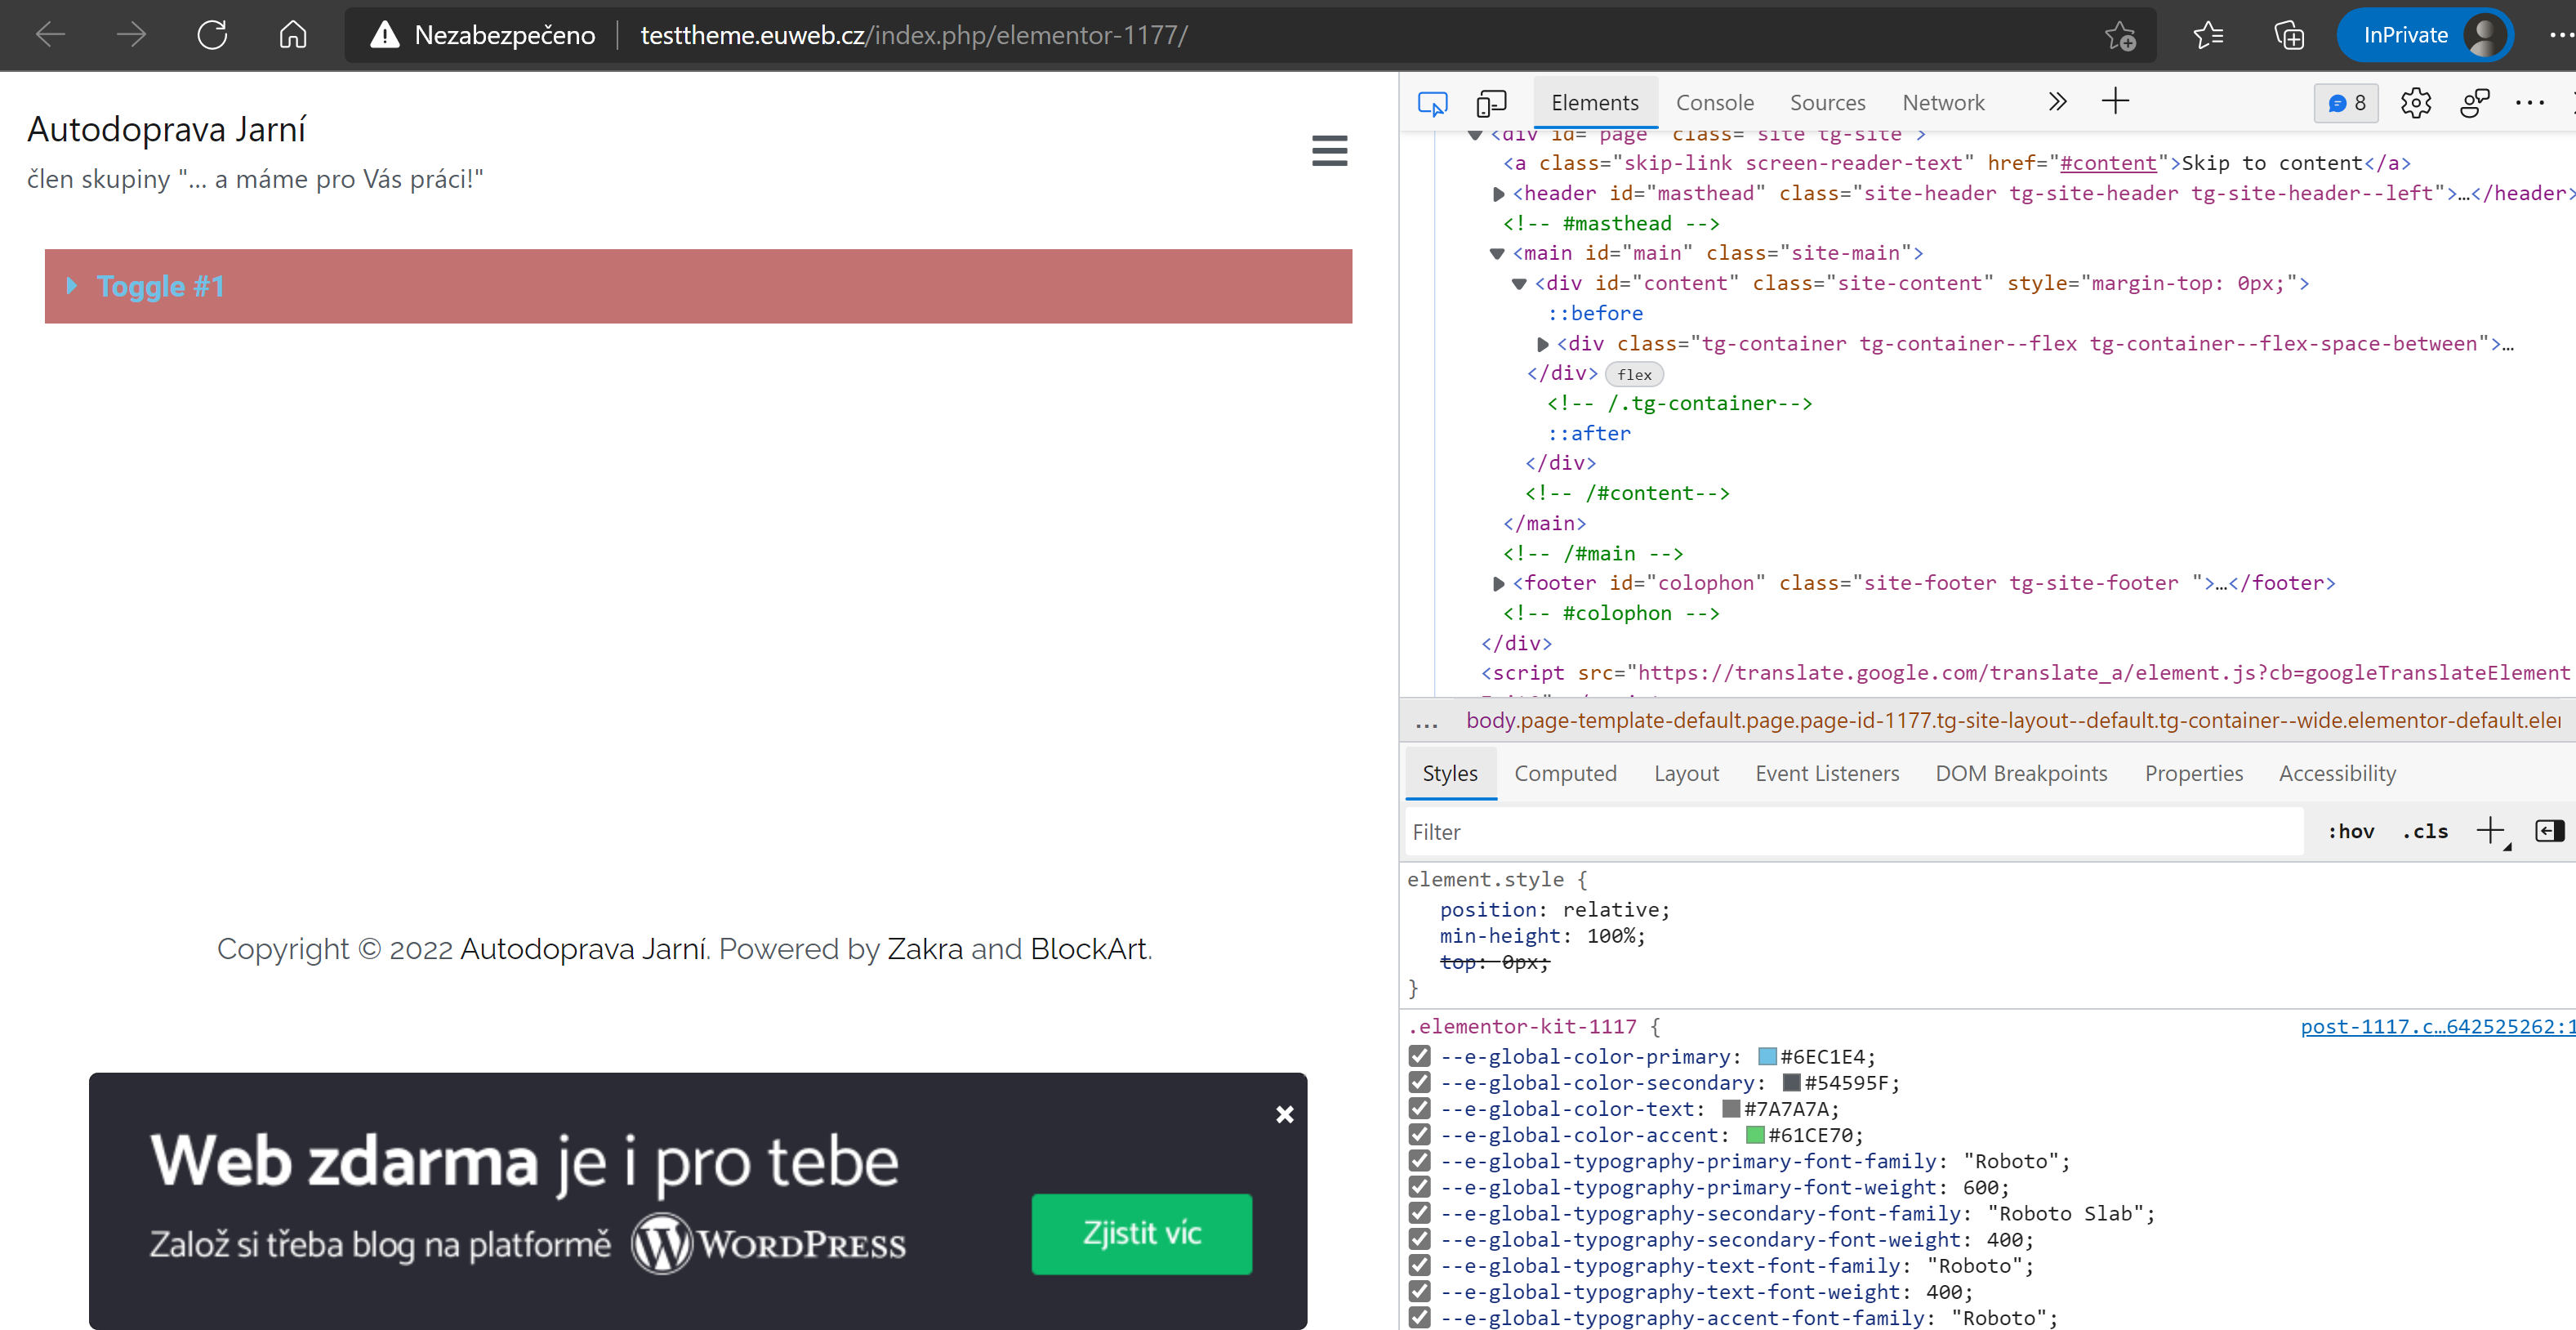Open the hamburger menu on the webpage

(1329, 151)
